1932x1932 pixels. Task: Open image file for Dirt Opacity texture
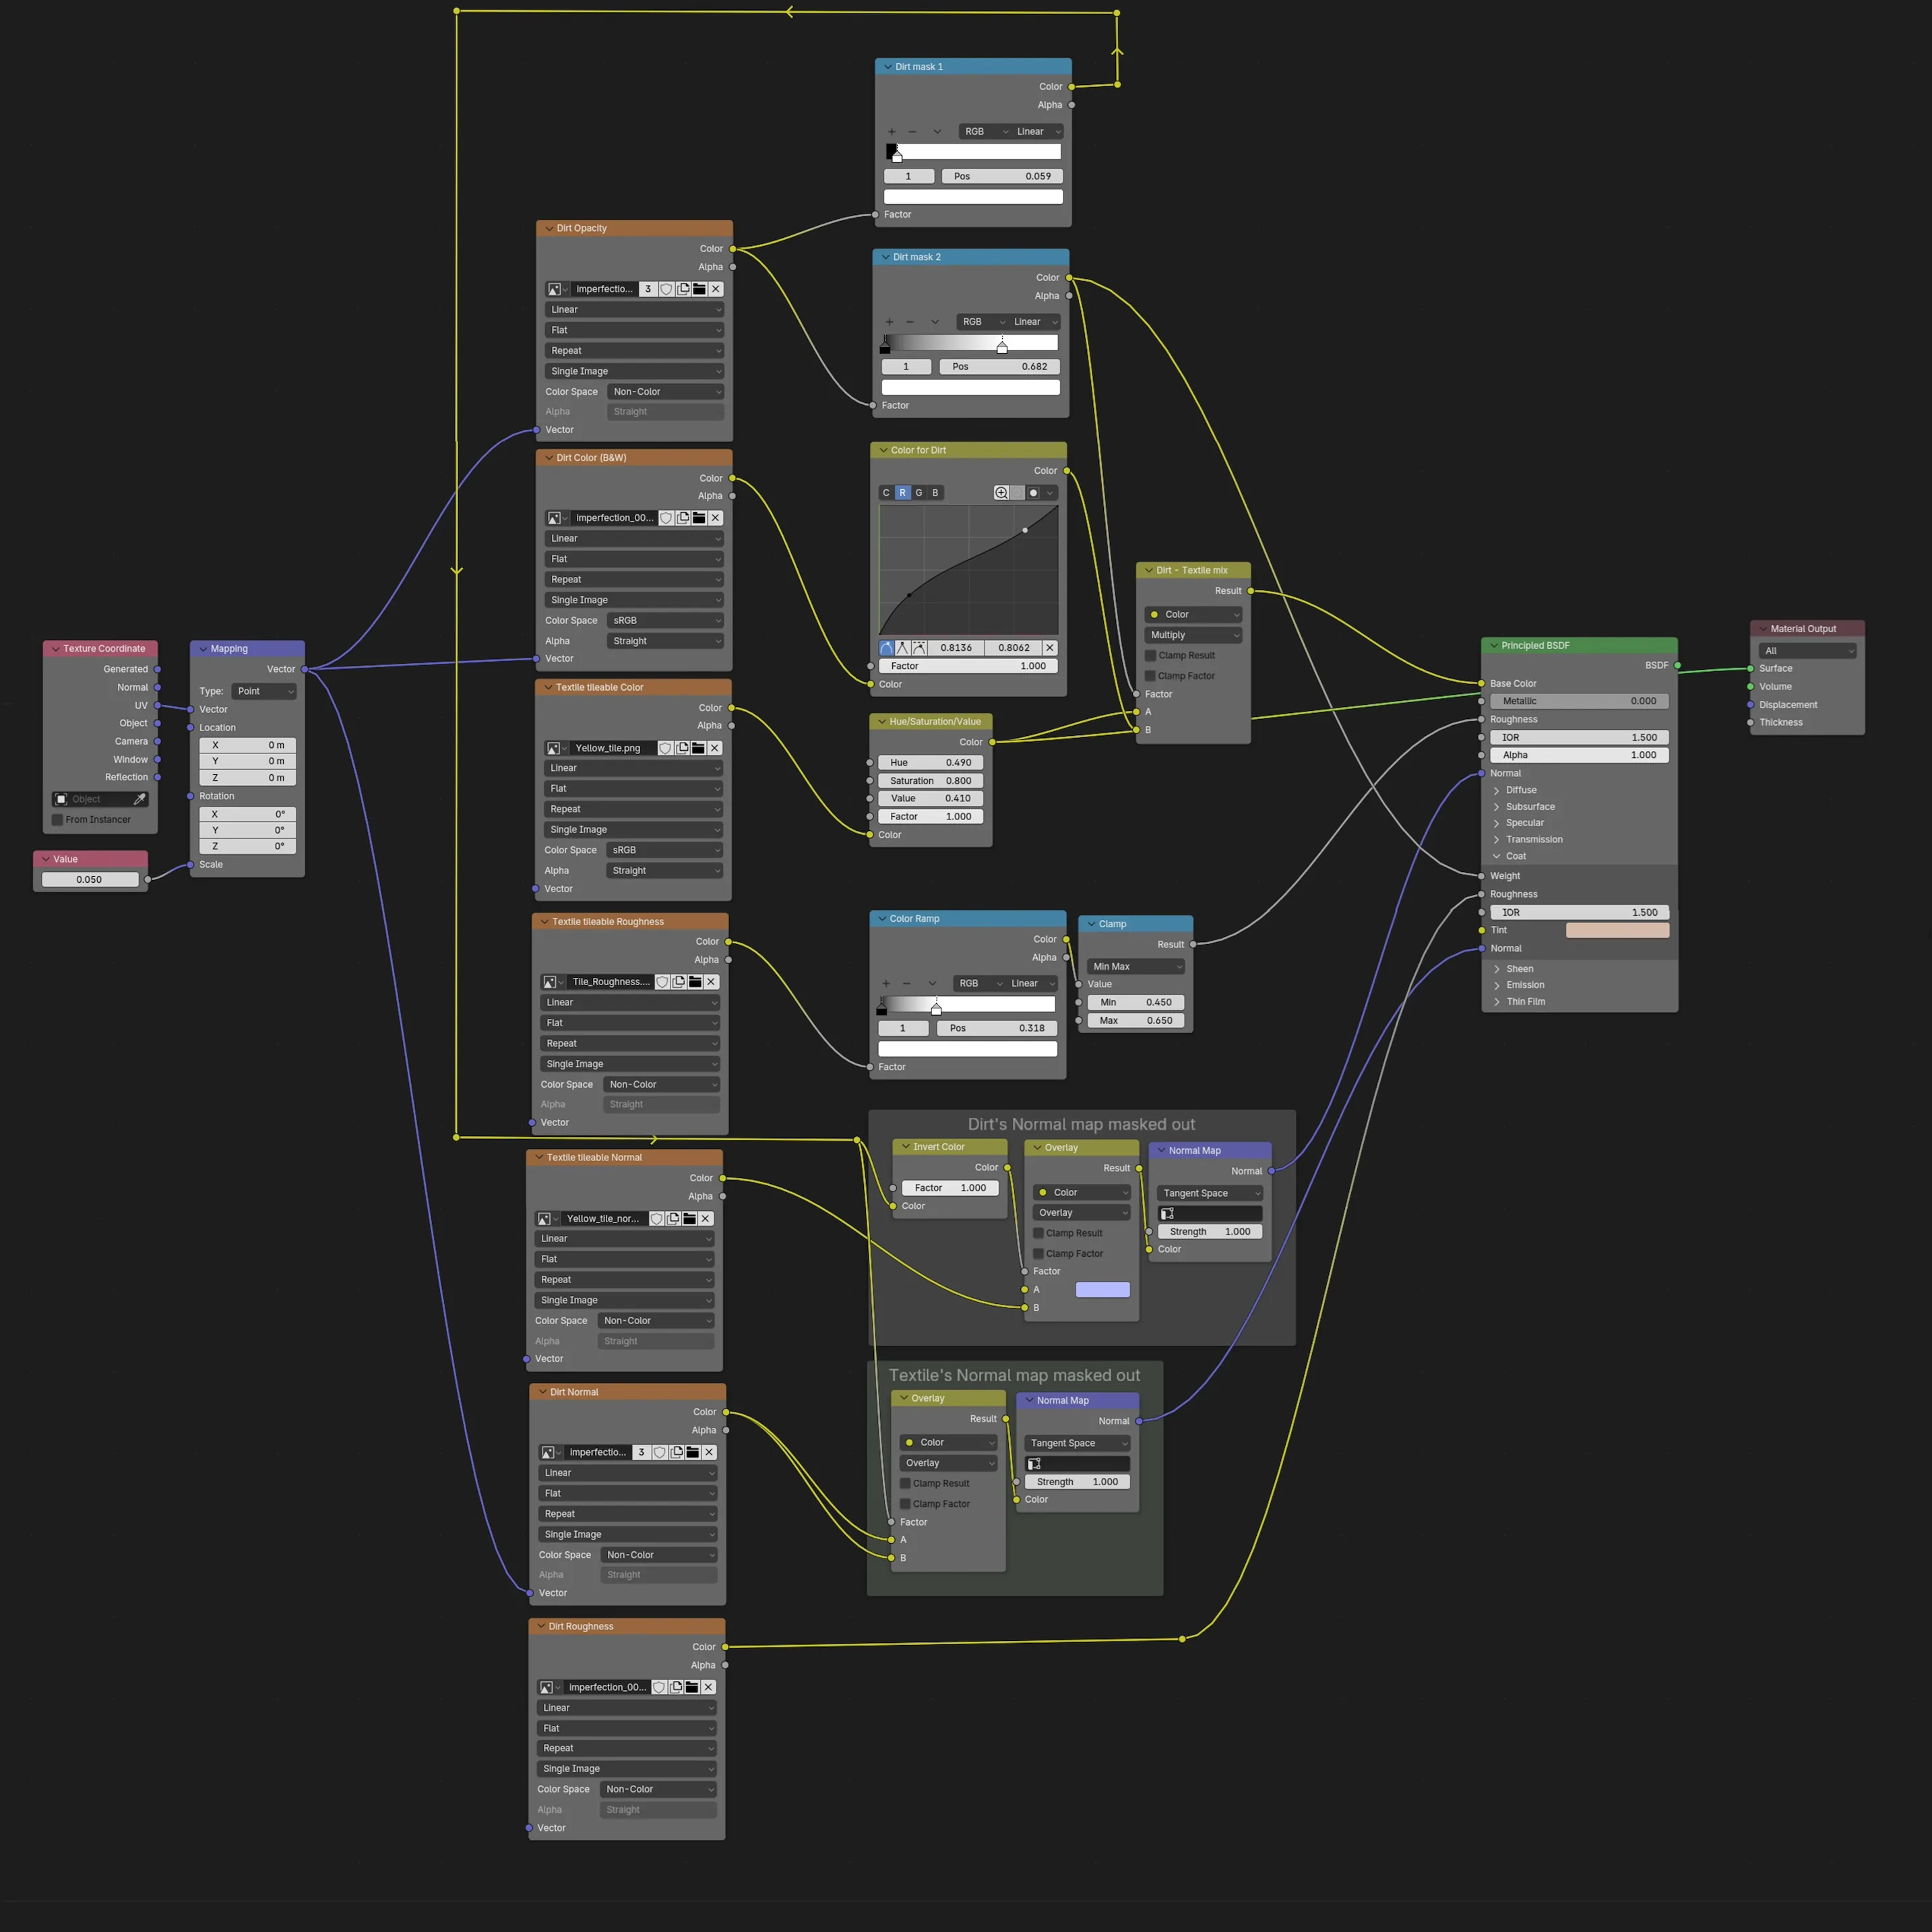pos(700,289)
